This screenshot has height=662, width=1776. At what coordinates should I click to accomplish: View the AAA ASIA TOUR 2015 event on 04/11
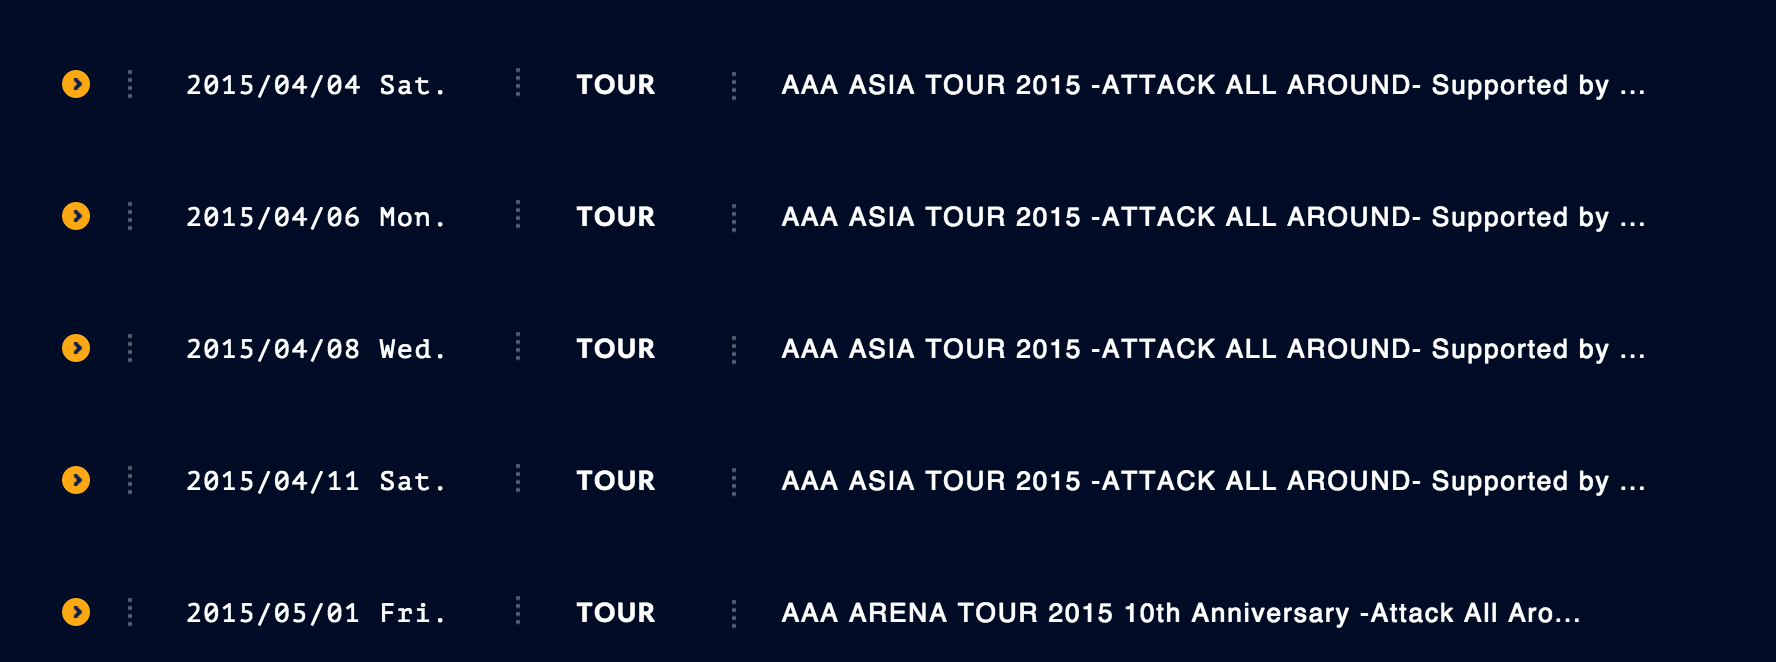tap(1212, 481)
